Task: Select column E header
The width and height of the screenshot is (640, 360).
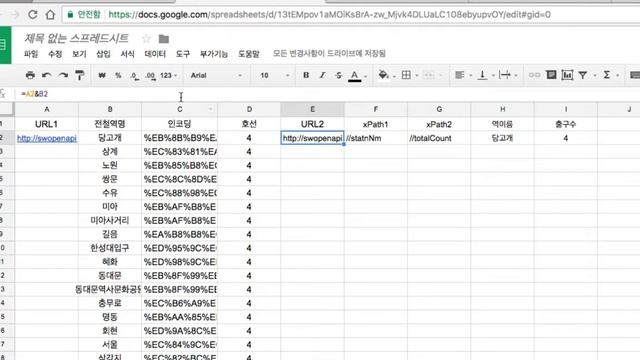Action: (x=312, y=109)
